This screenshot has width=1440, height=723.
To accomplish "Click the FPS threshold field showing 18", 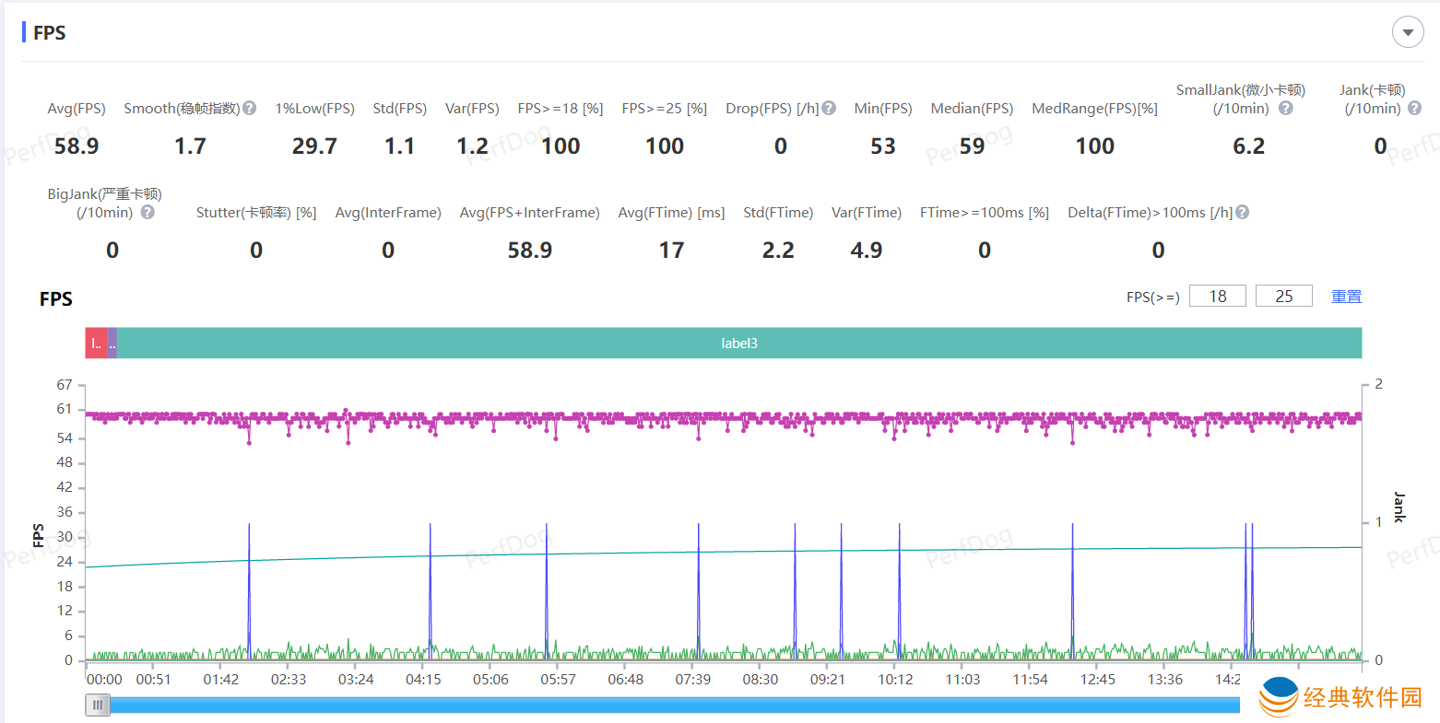I will (x=1217, y=296).
